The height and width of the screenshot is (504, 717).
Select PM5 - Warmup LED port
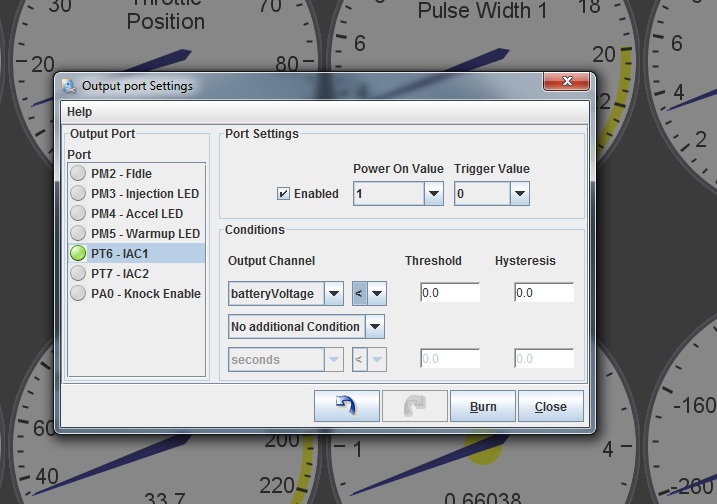(145, 234)
